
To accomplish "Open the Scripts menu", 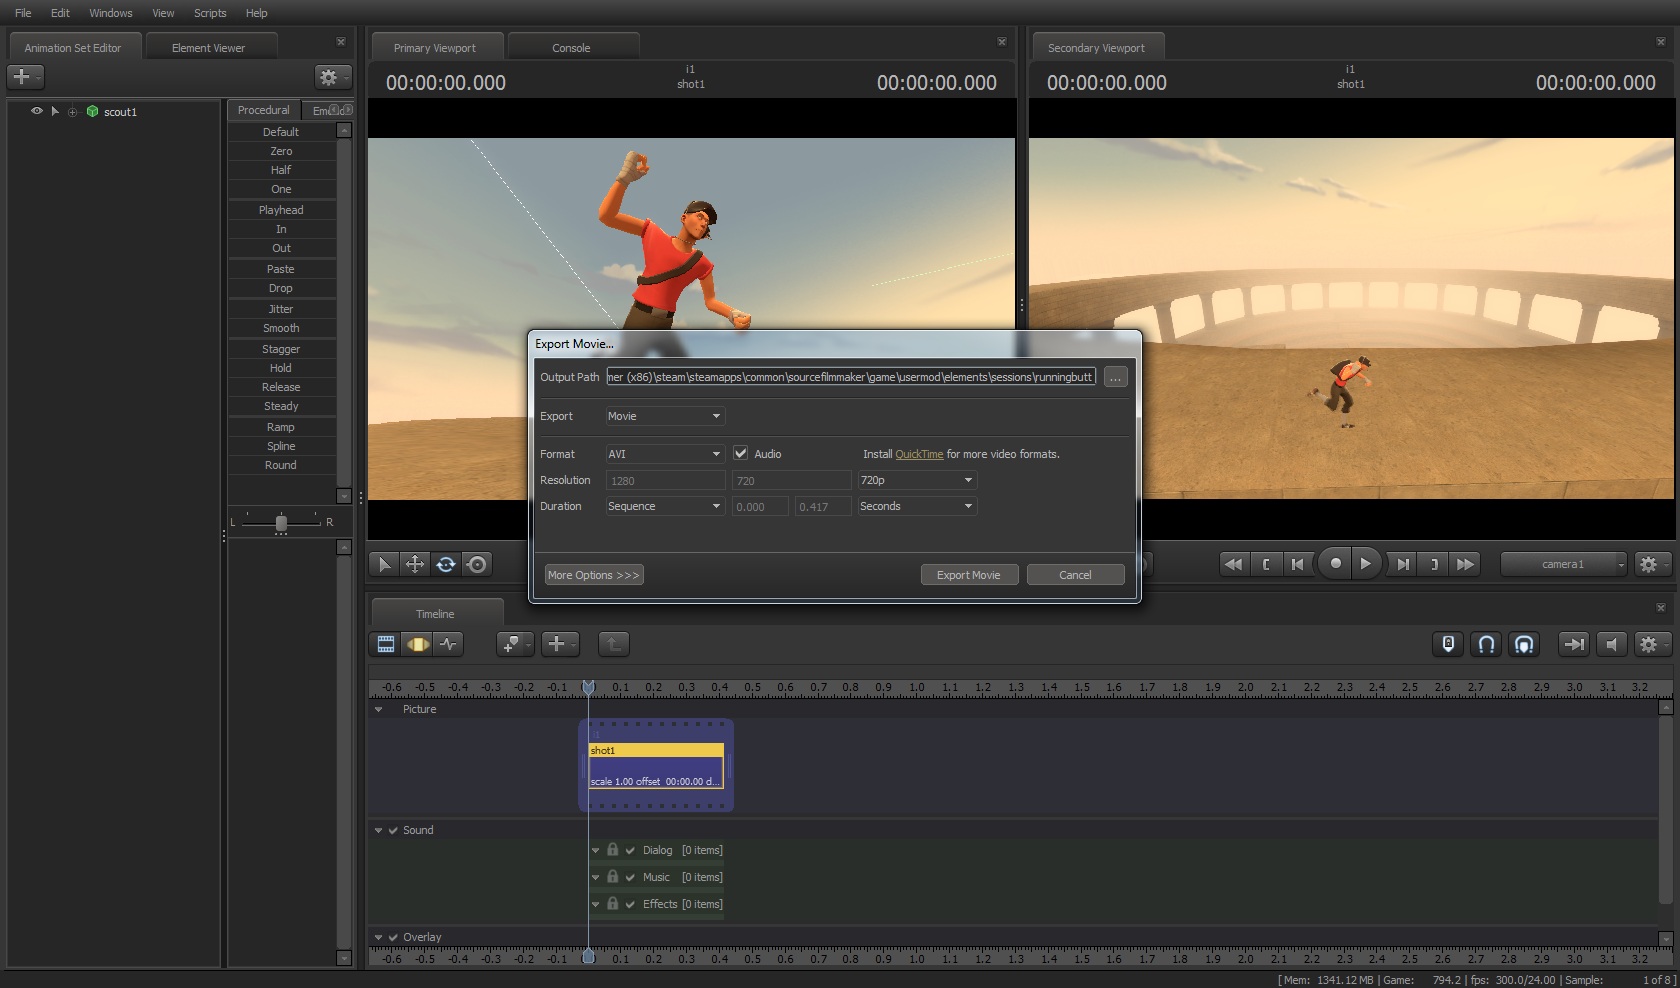I will 210,13.
